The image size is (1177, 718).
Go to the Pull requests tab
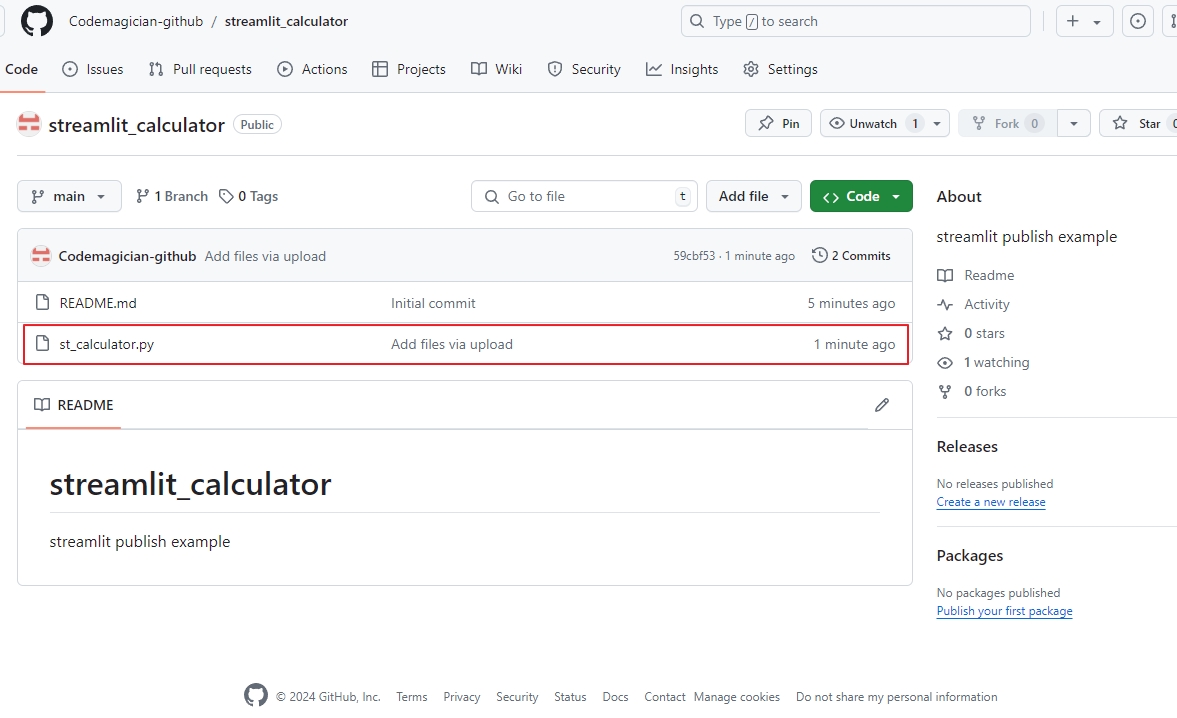200,69
